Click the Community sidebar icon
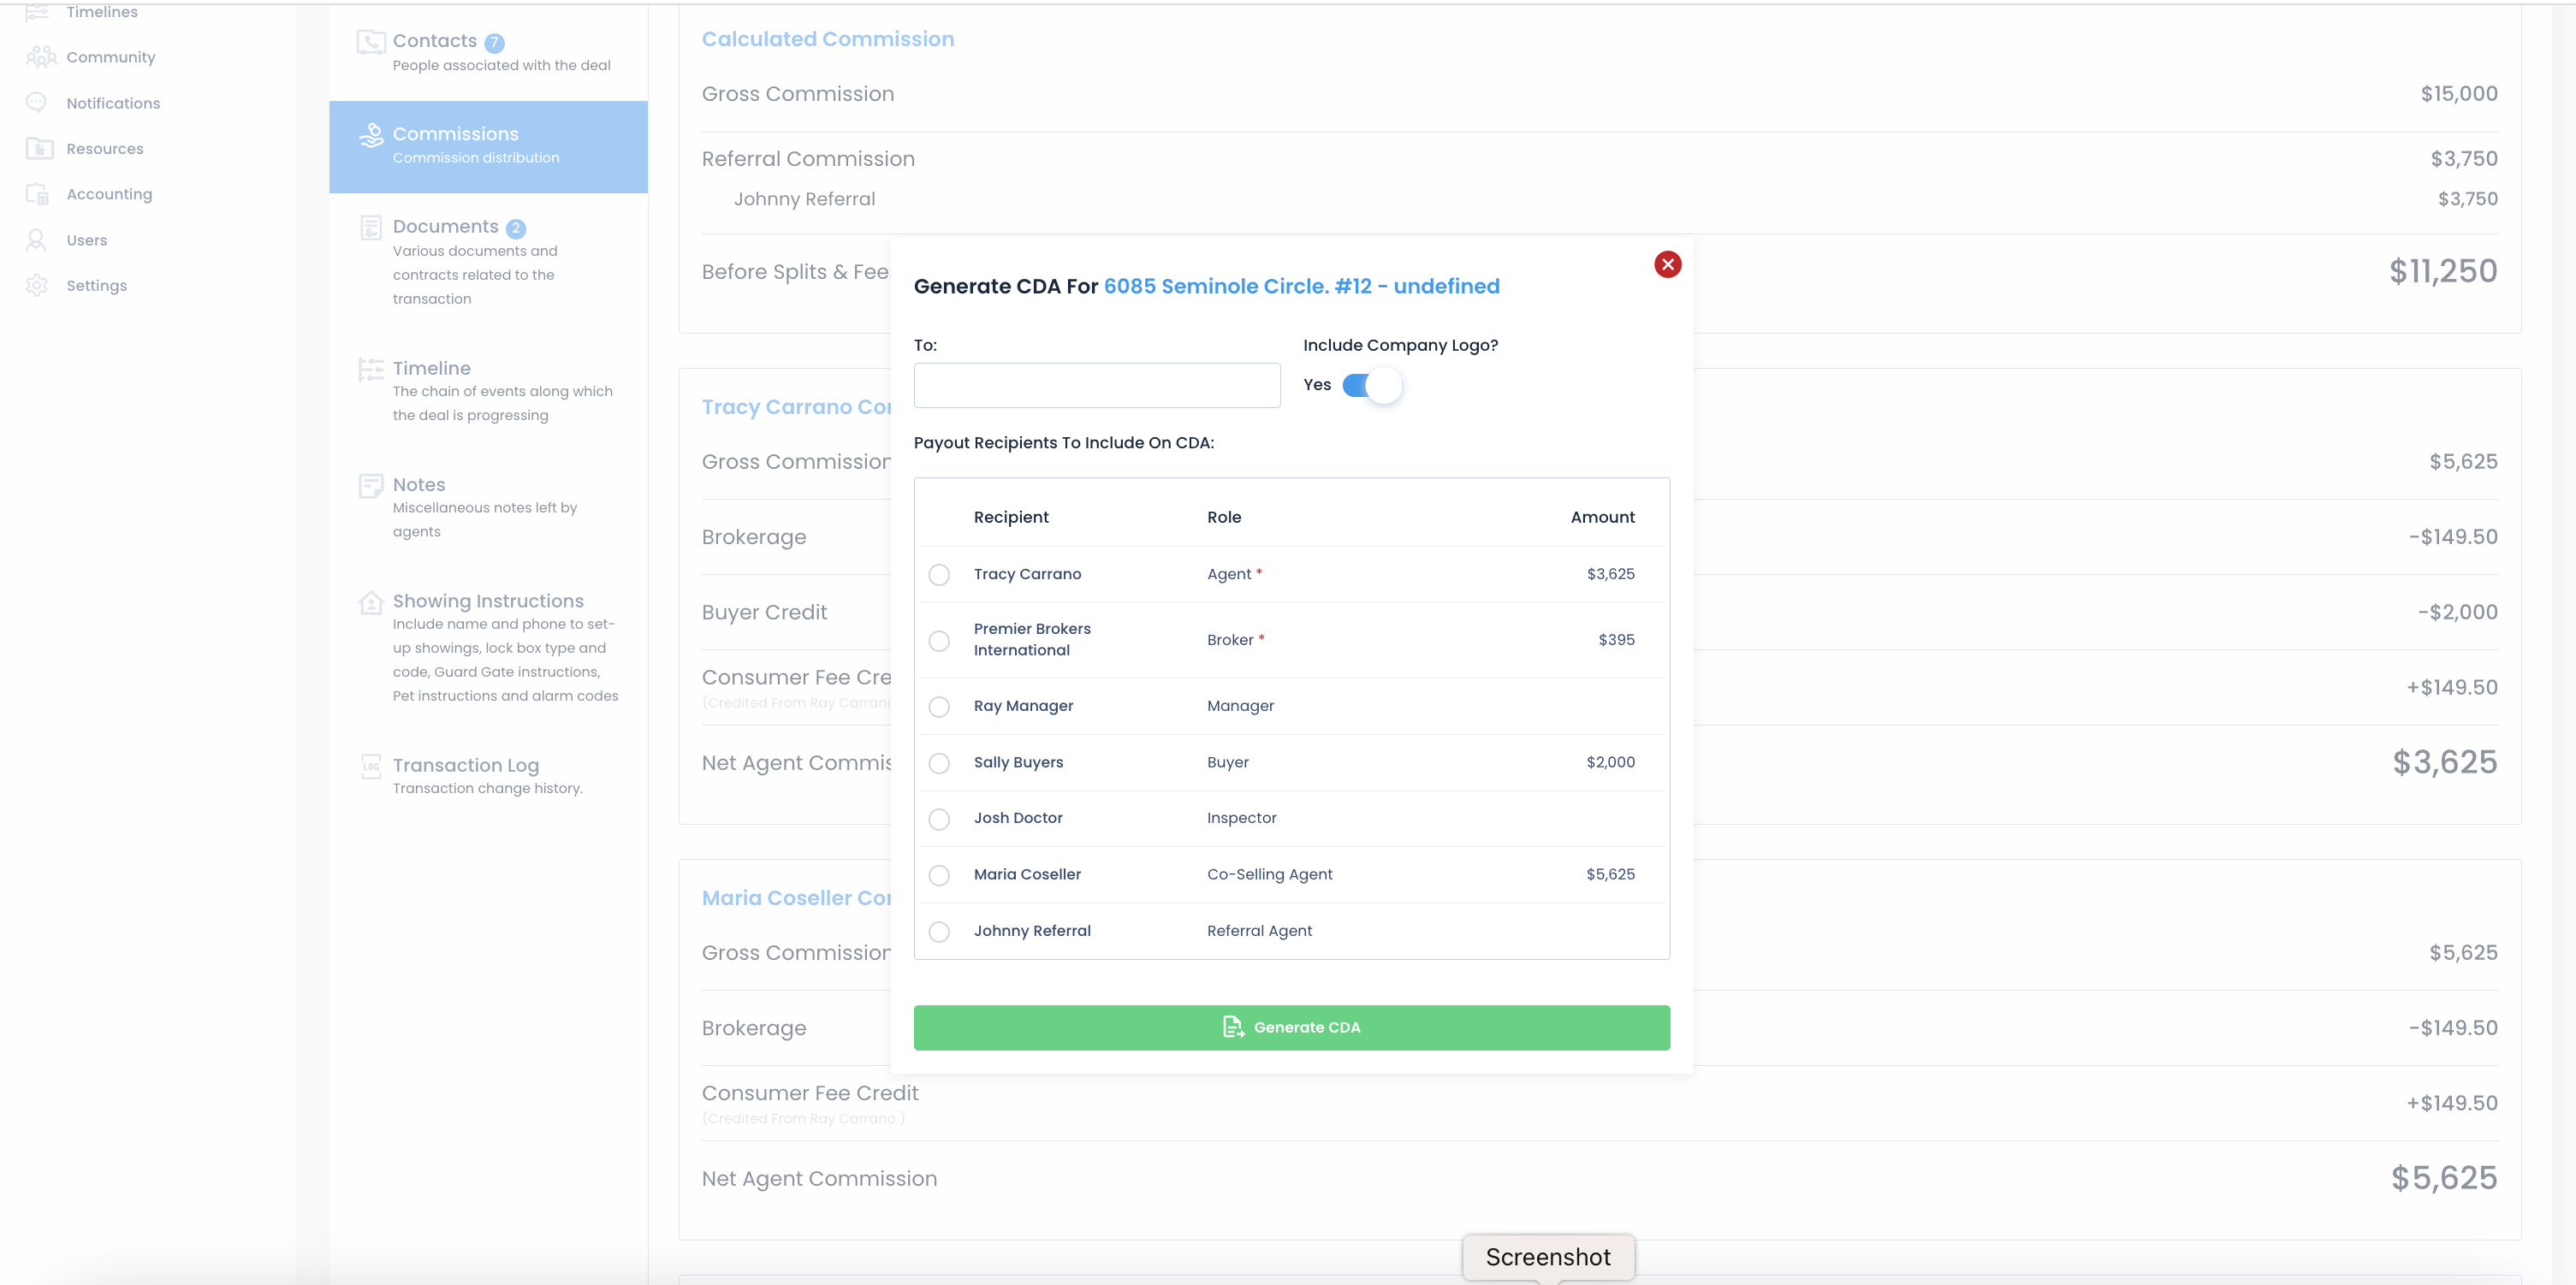Image resolution: width=2576 pixels, height=1285 pixels. (x=40, y=57)
